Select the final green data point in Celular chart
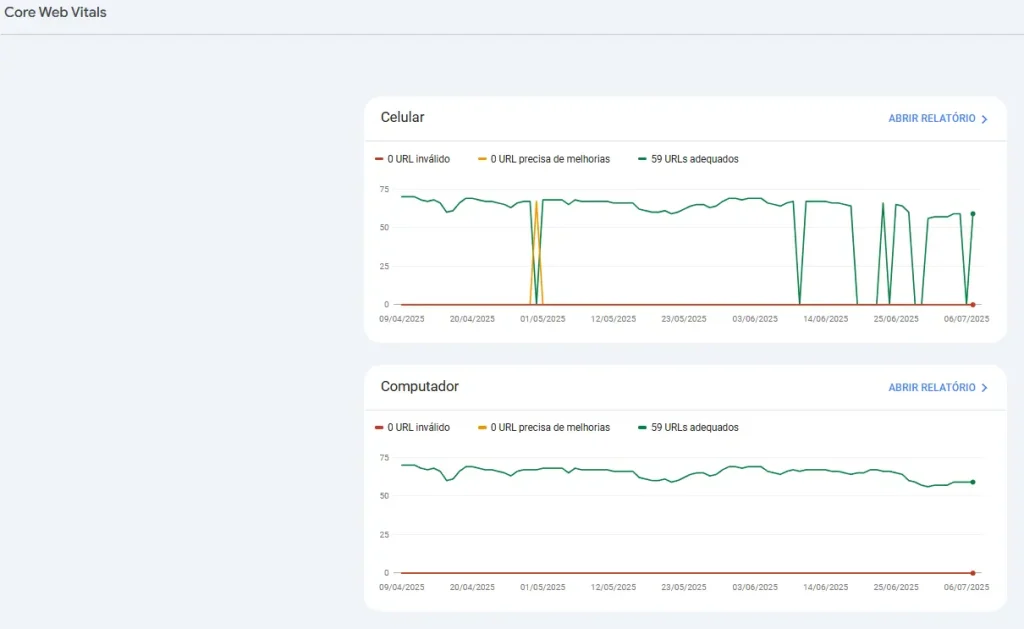The height and width of the screenshot is (629, 1024). coord(973,213)
